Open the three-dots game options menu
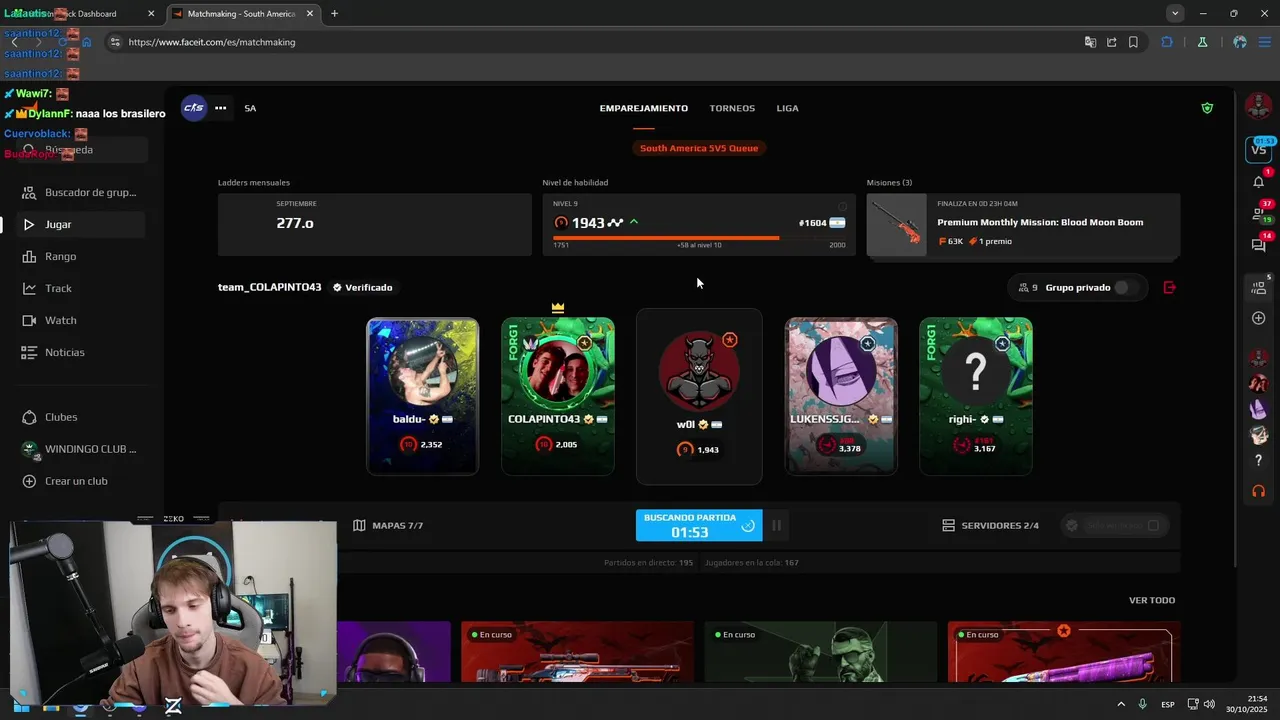This screenshot has width=1280, height=720. tap(220, 108)
